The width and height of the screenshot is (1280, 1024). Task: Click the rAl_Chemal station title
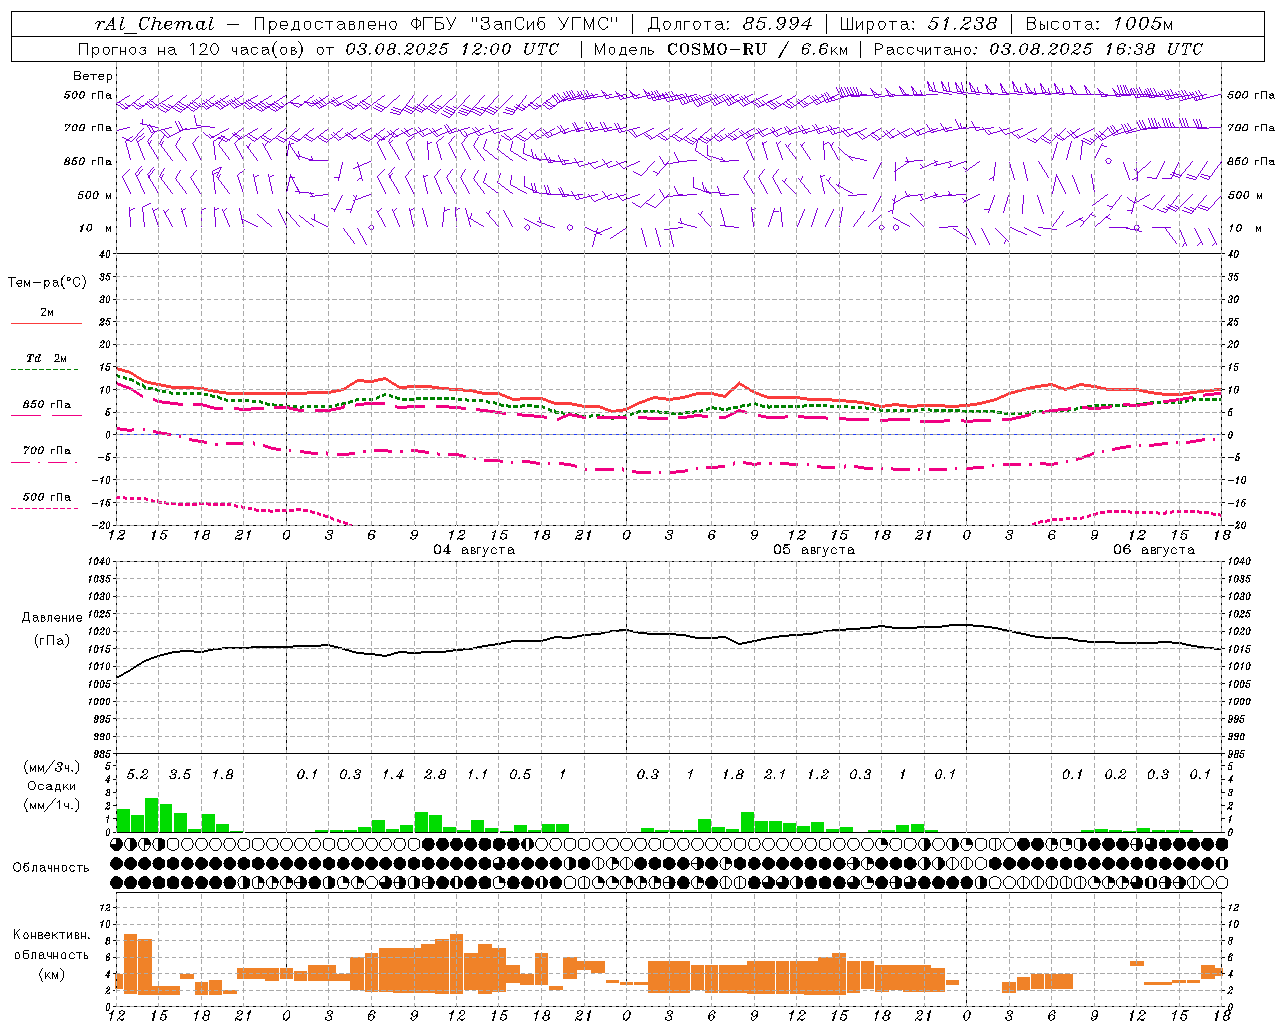tap(154, 24)
